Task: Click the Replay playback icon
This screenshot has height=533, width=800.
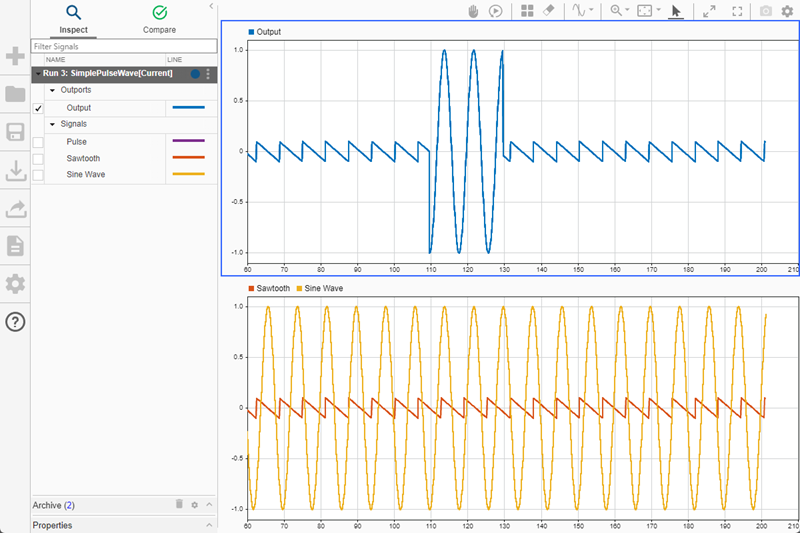Action: 496,10
